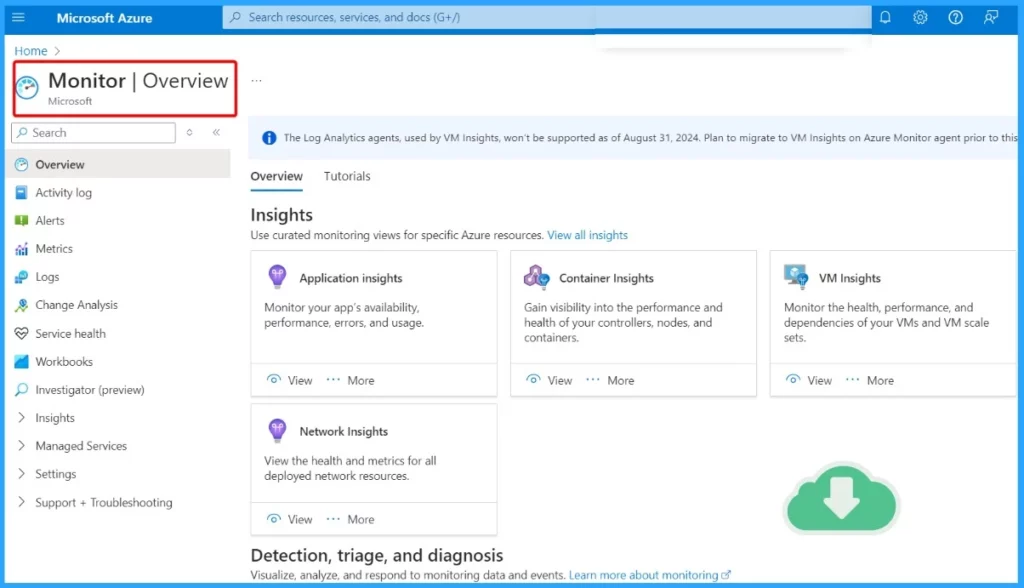The image size is (1024, 588).
Task: Click the search magnifier in top bar
Action: coord(236,17)
